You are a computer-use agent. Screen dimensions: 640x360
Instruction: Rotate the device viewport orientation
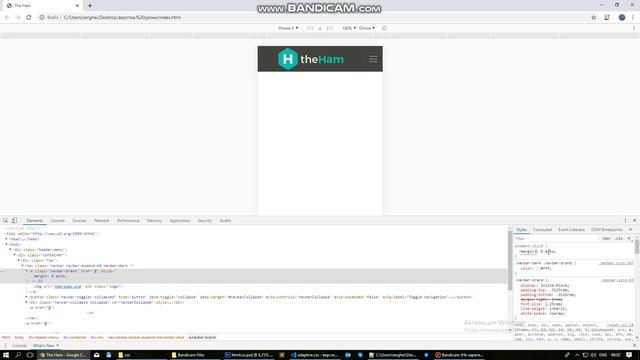pos(384,28)
